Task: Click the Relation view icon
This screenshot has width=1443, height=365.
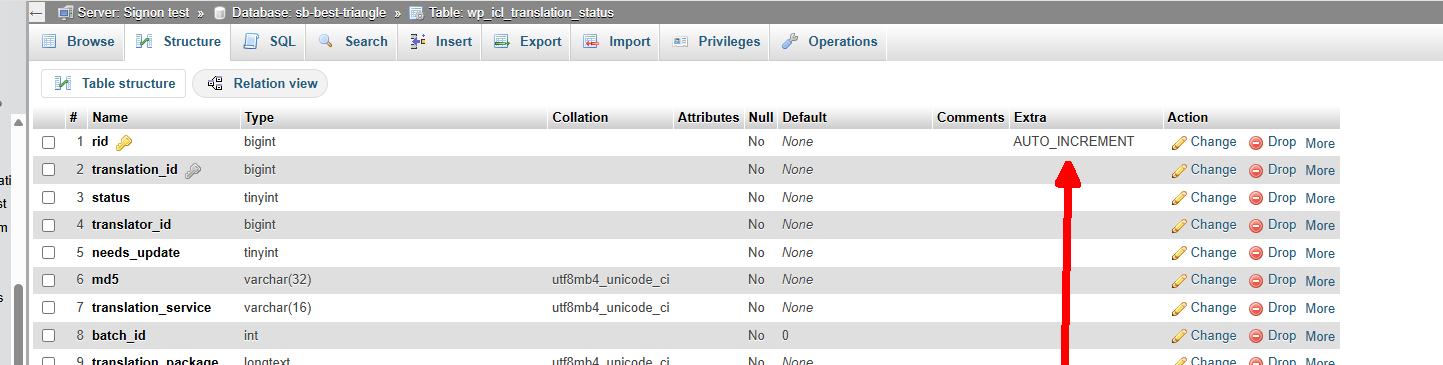Action: pyautogui.click(x=215, y=84)
